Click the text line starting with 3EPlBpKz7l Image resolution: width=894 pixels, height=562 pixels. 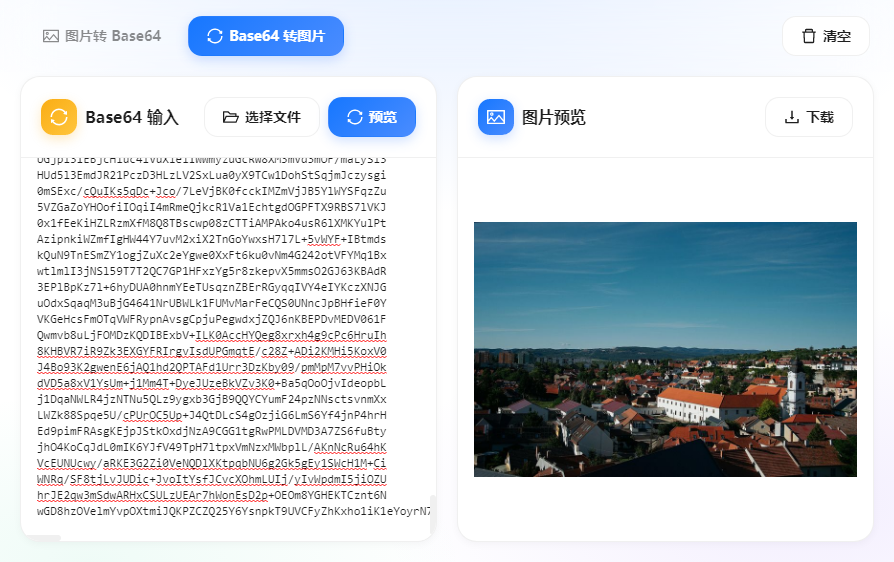(212, 287)
